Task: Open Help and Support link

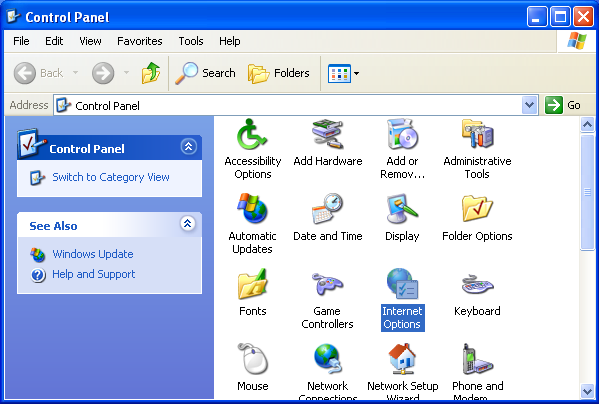Action: coord(94,274)
